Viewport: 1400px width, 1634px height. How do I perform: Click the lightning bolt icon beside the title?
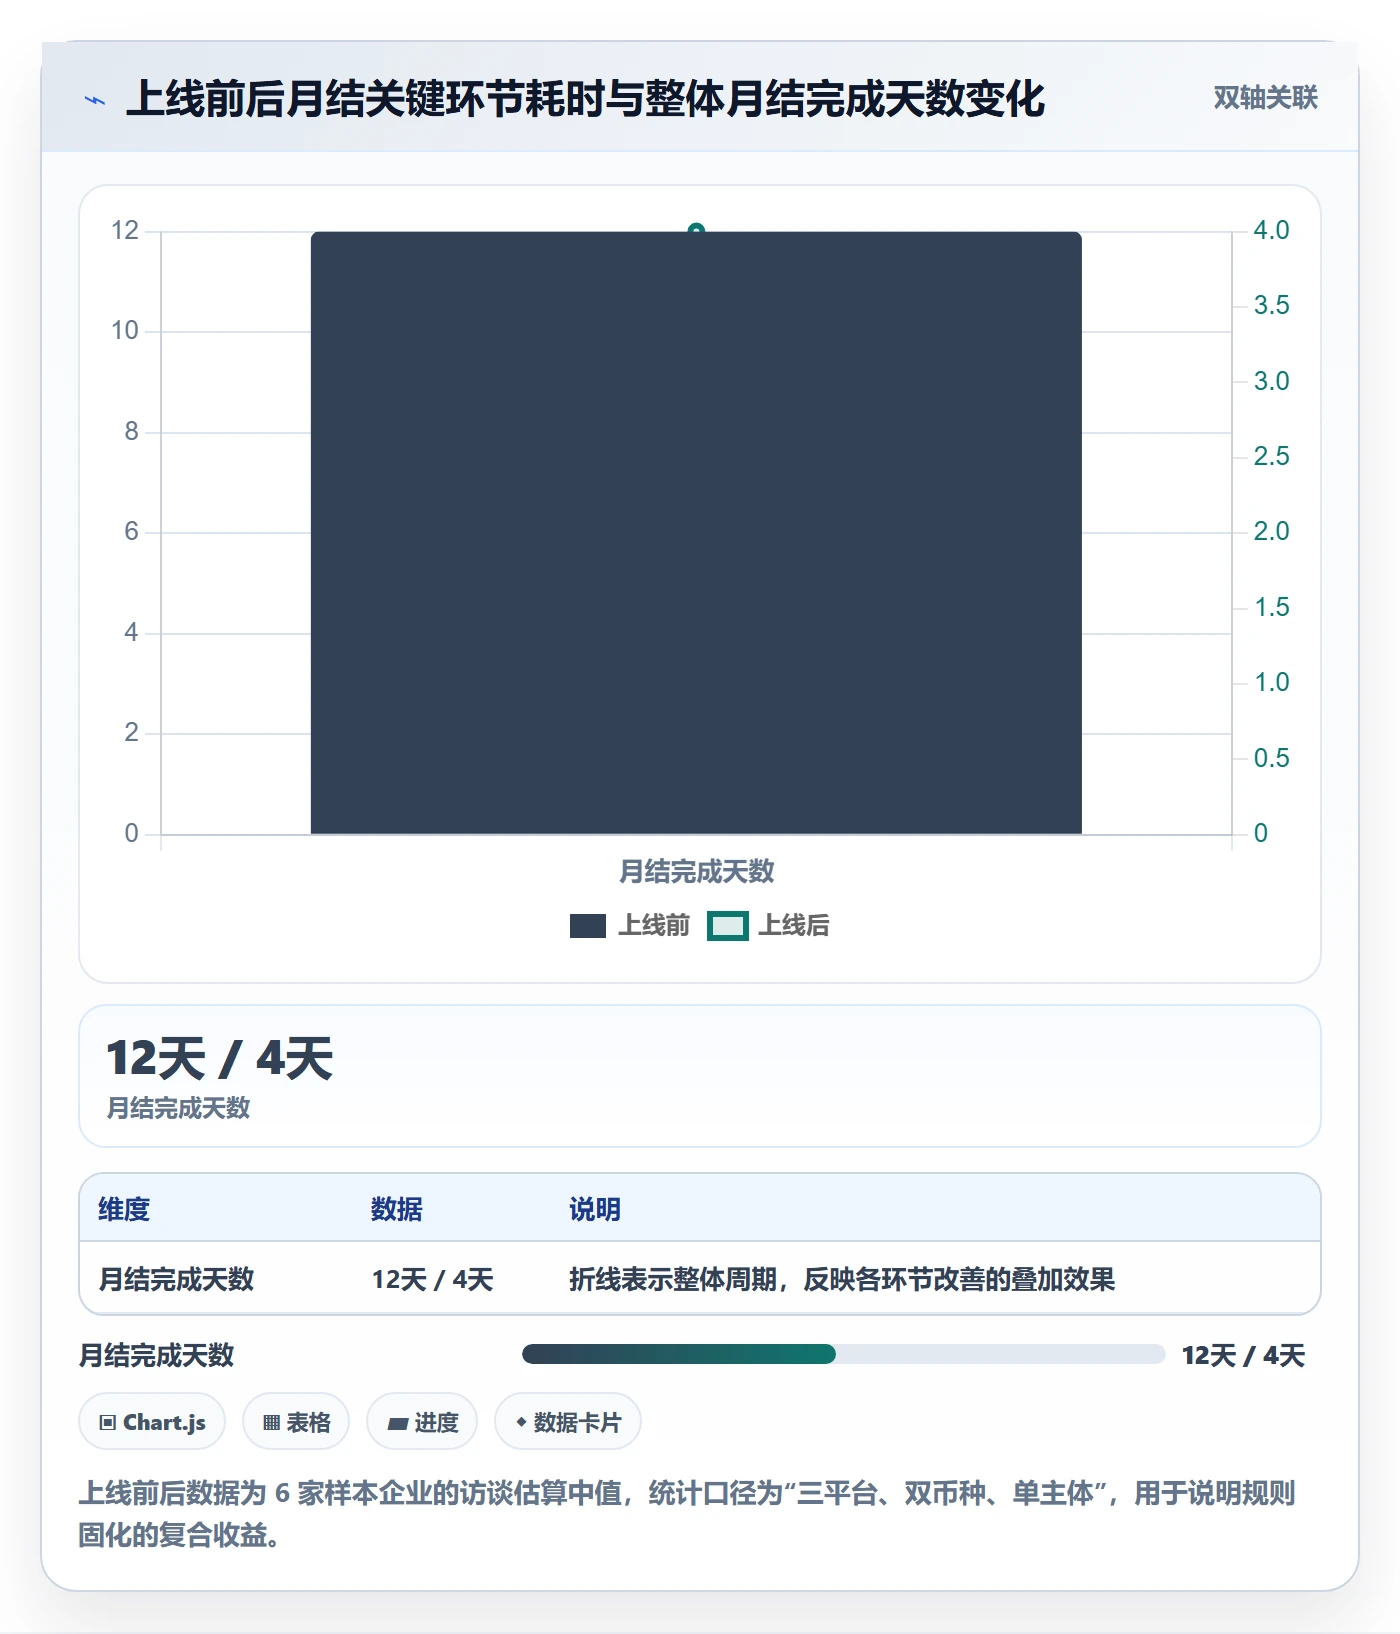95,100
